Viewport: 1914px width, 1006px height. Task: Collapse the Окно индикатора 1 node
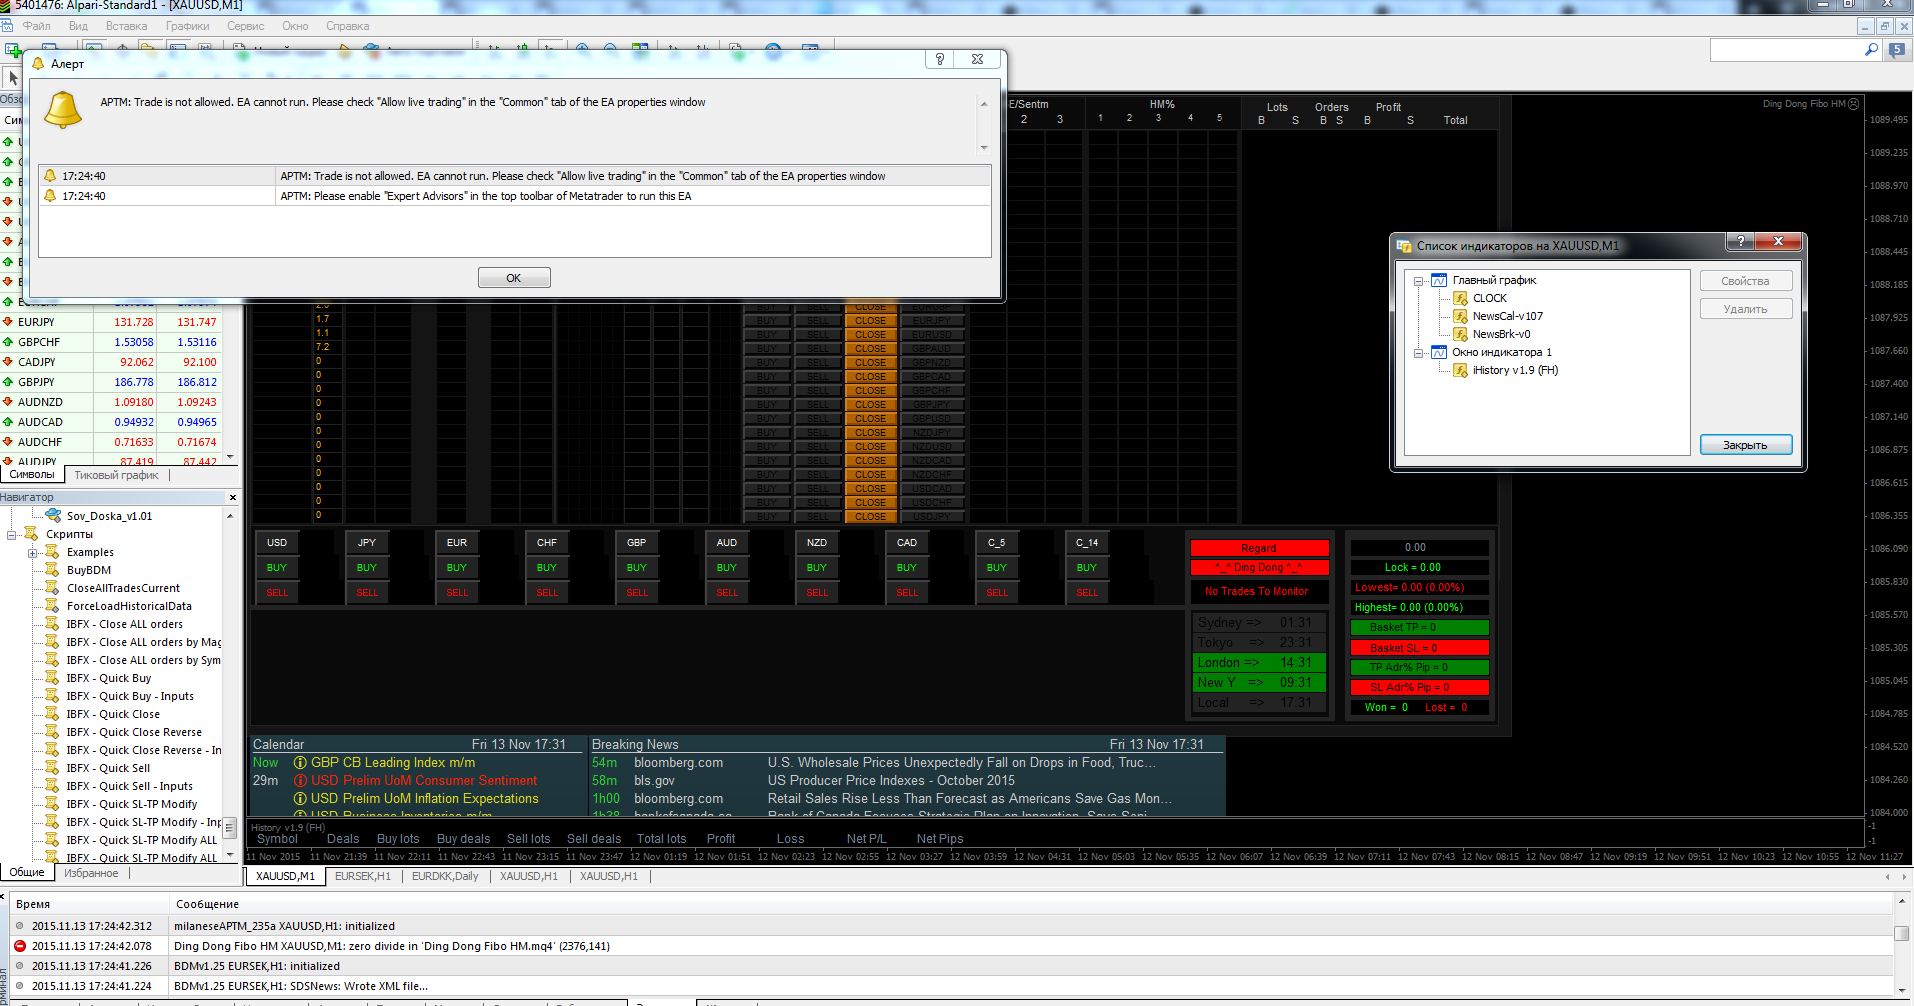[1418, 353]
